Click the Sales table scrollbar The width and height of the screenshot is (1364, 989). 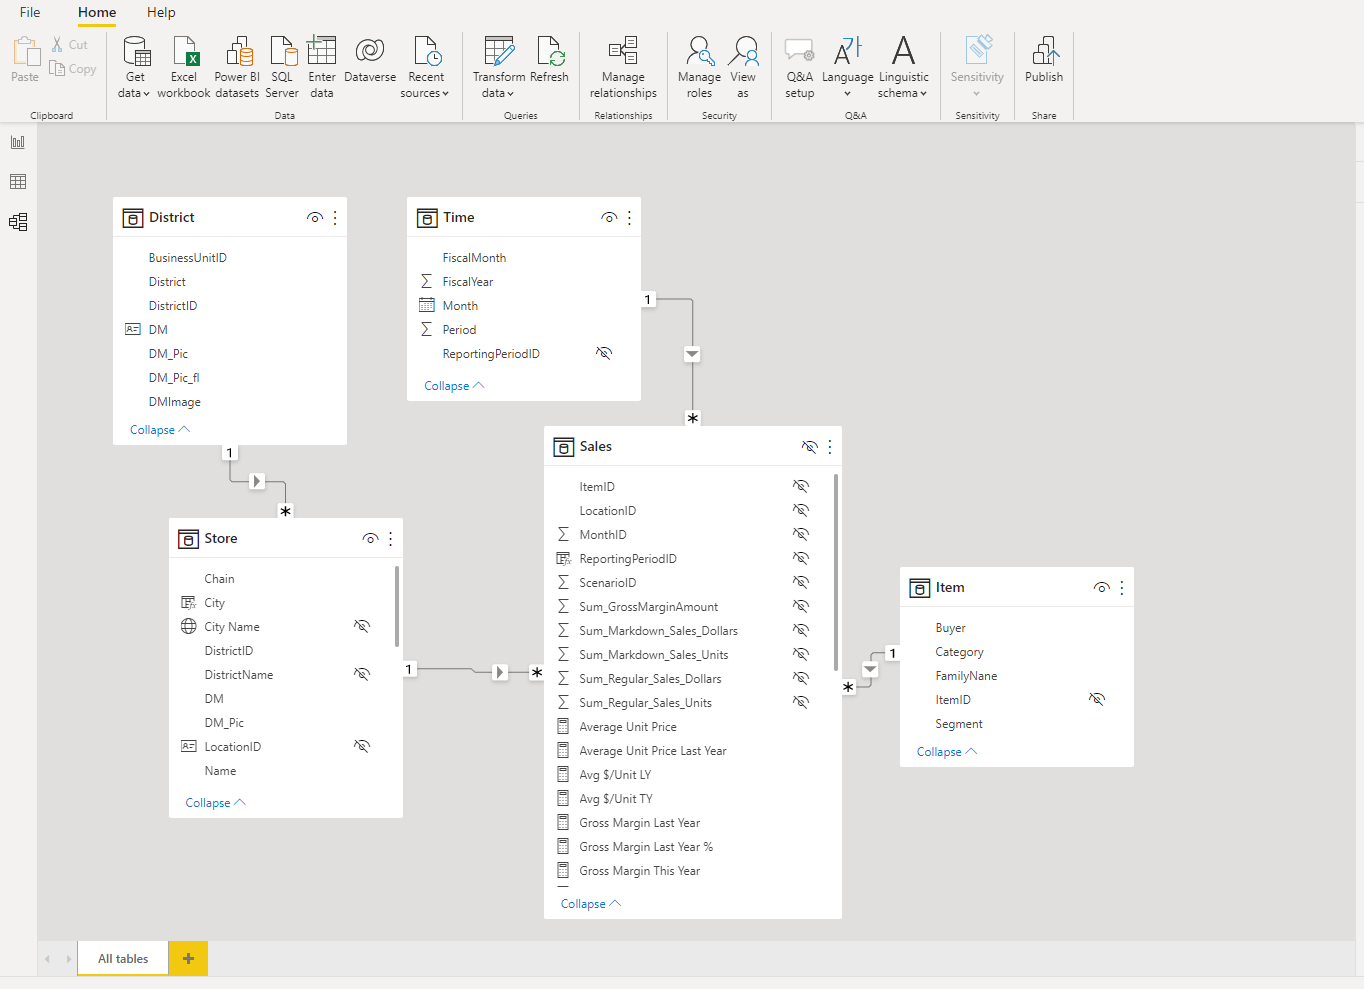point(836,572)
